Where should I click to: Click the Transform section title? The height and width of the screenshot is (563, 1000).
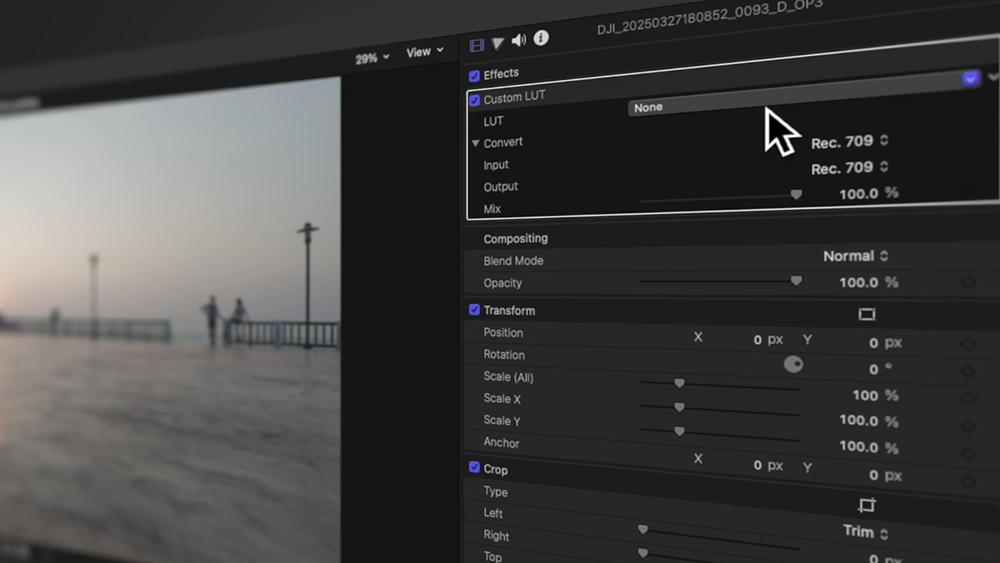pyautogui.click(x=509, y=311)
